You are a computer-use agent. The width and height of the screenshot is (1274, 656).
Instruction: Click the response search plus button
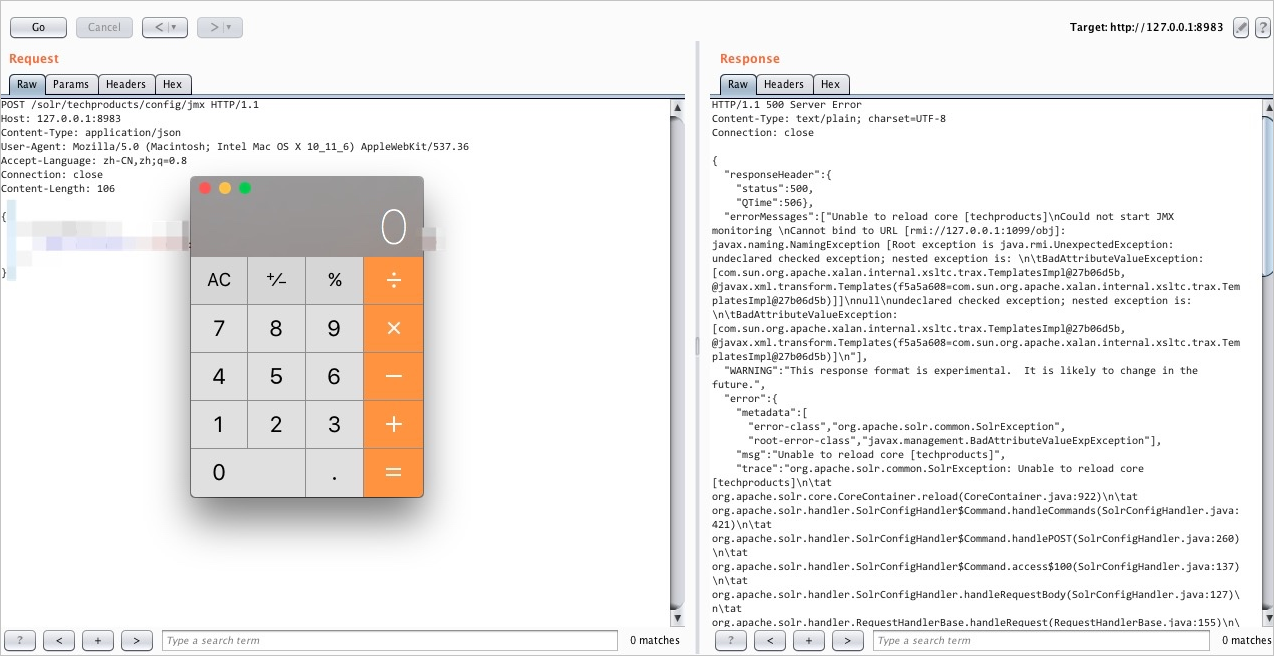808,641
